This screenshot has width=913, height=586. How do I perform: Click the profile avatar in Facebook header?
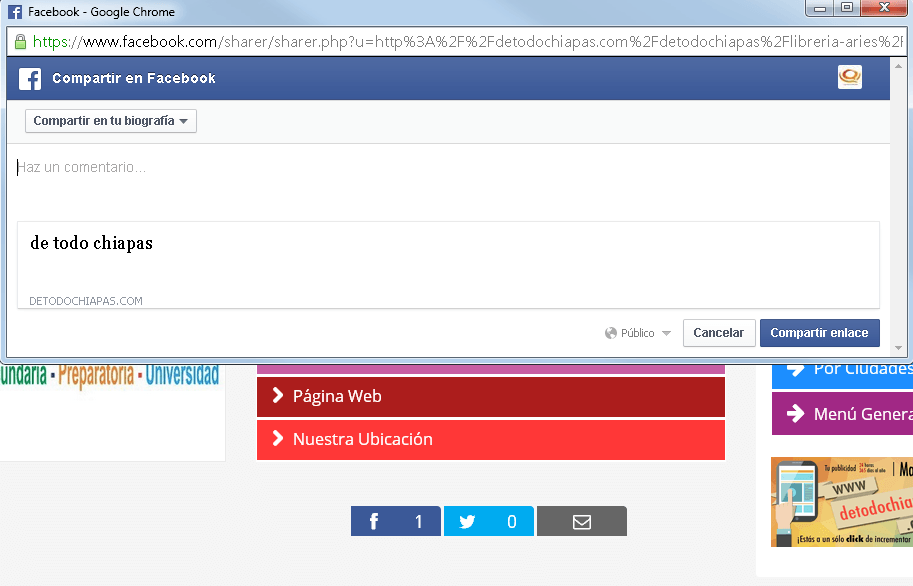tap(850, 77)
